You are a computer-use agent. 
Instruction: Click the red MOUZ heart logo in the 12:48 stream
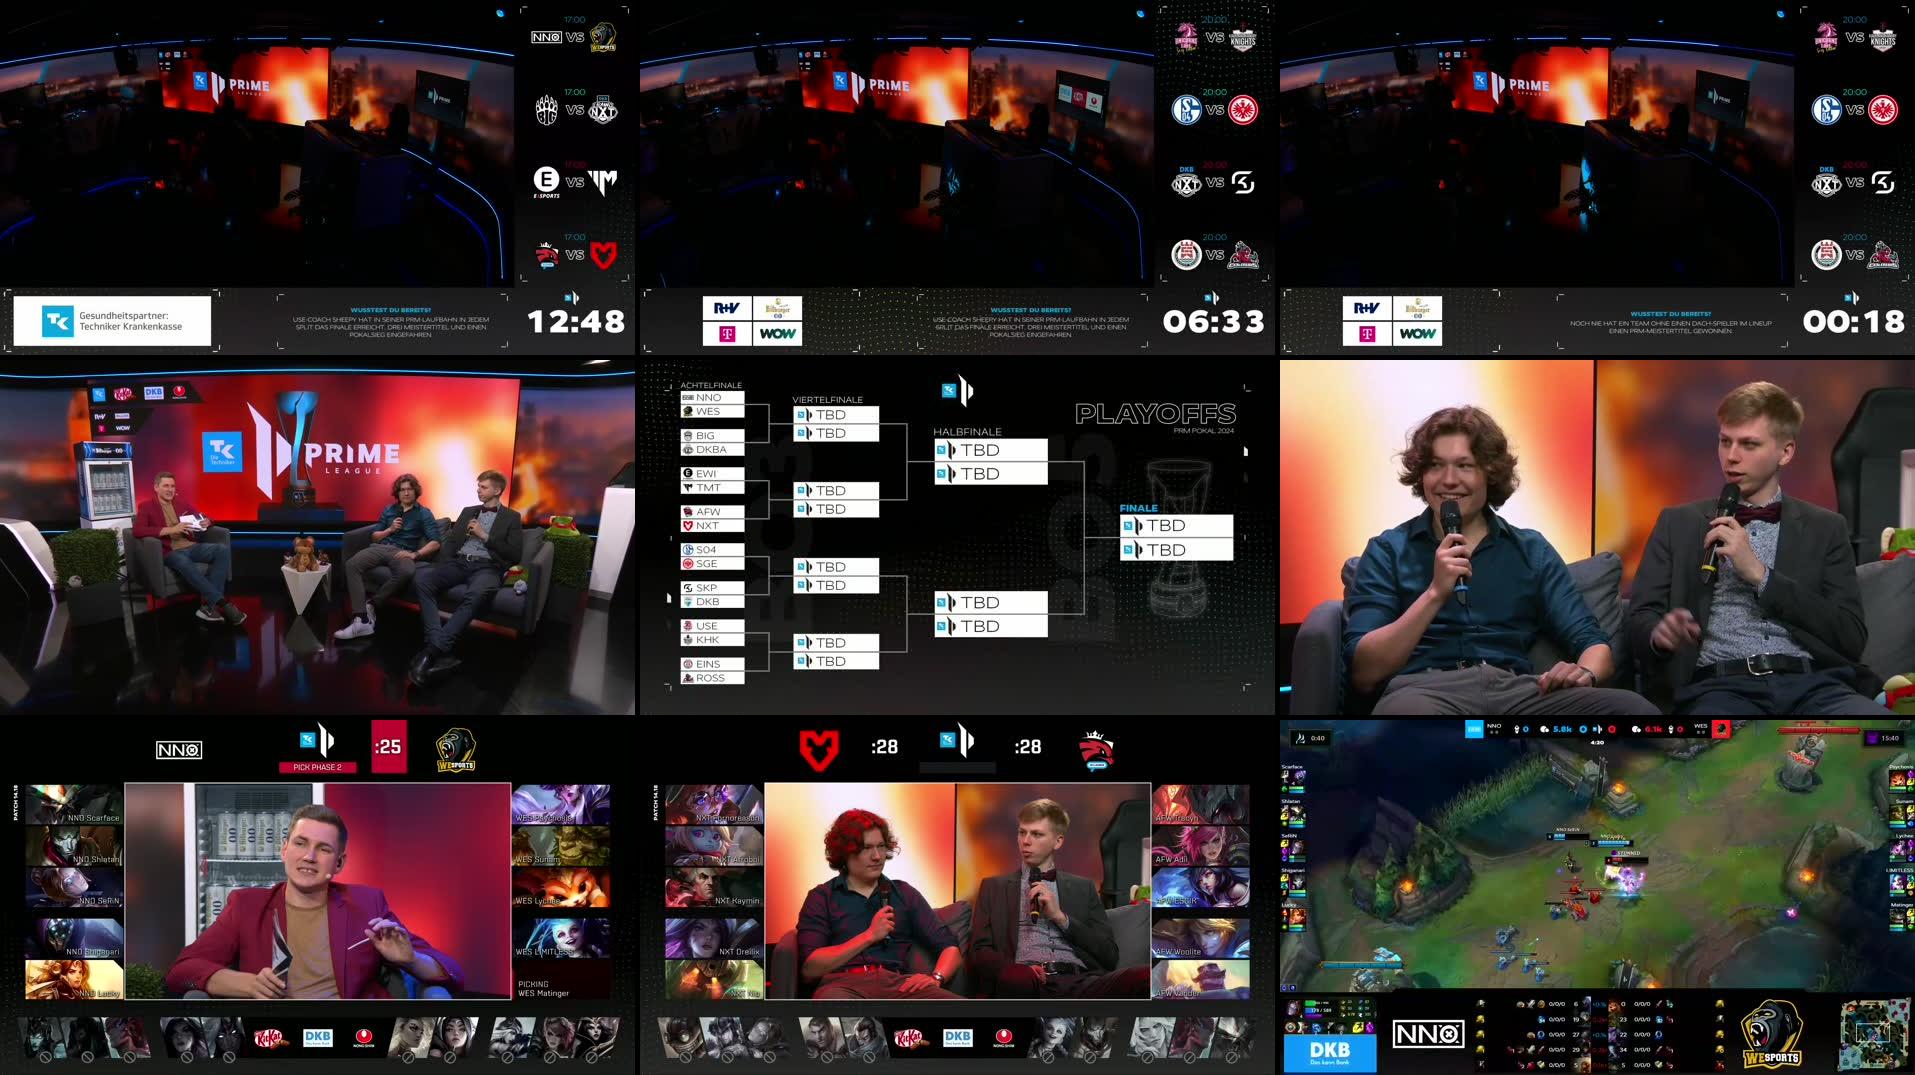[x=603, y=255]
